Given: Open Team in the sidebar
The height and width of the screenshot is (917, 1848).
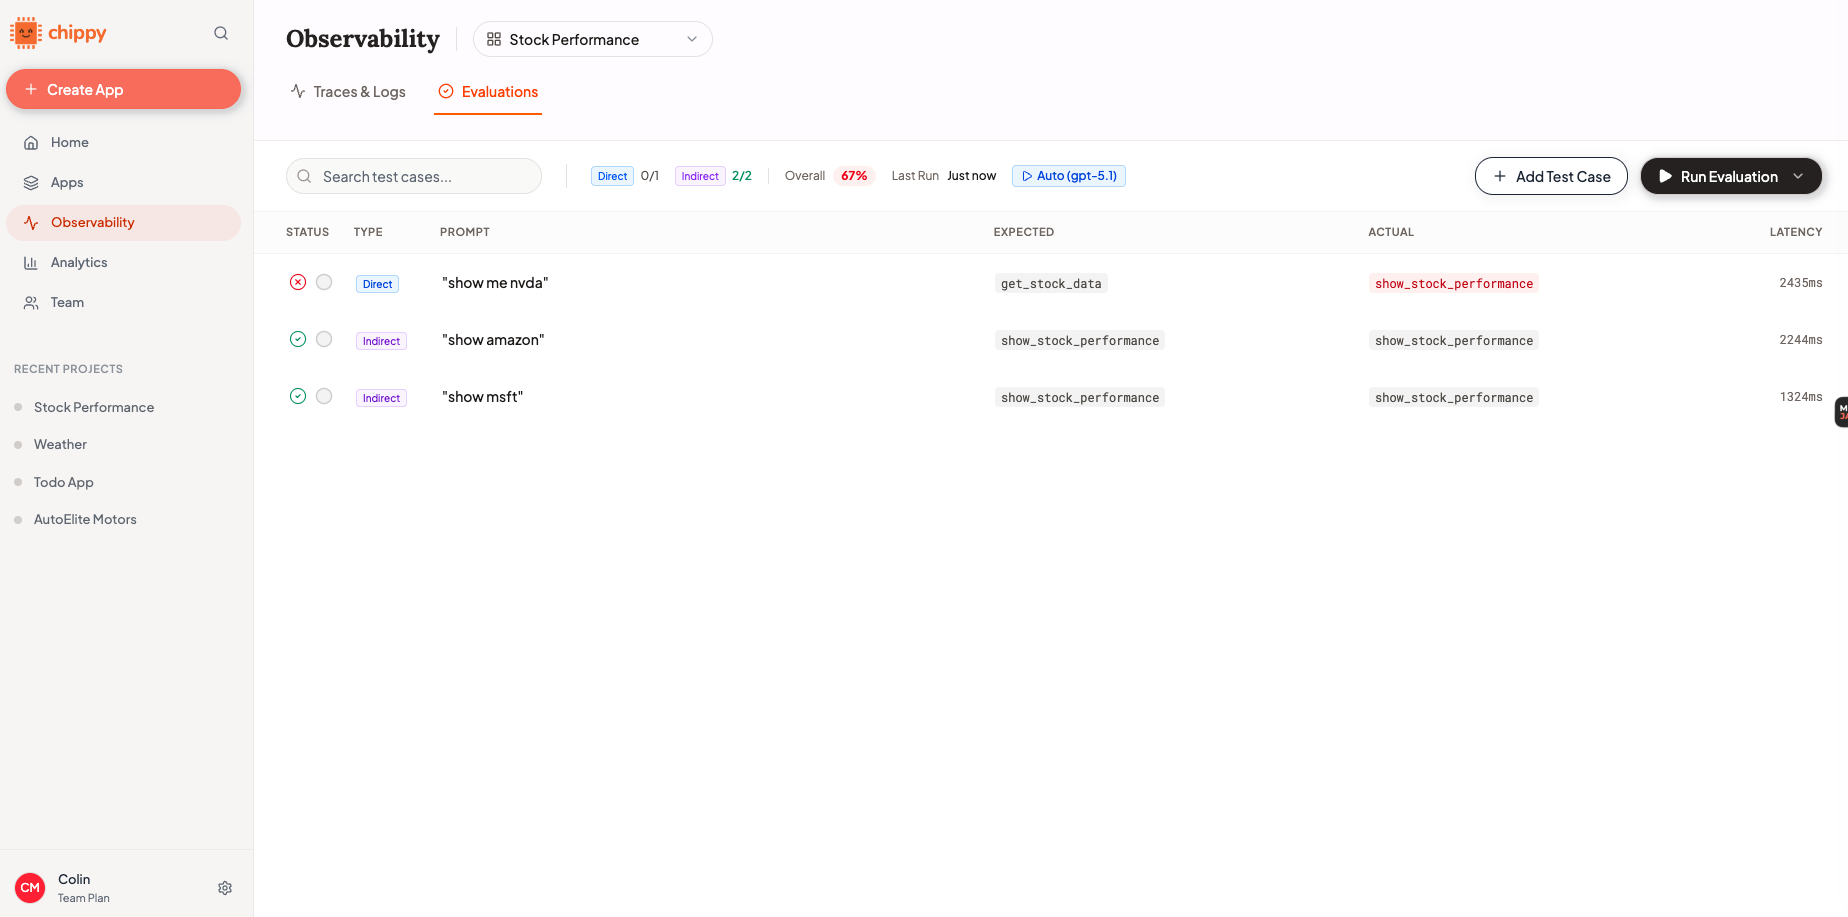Looking at the screenshot, I should click(x=123, y=303).
